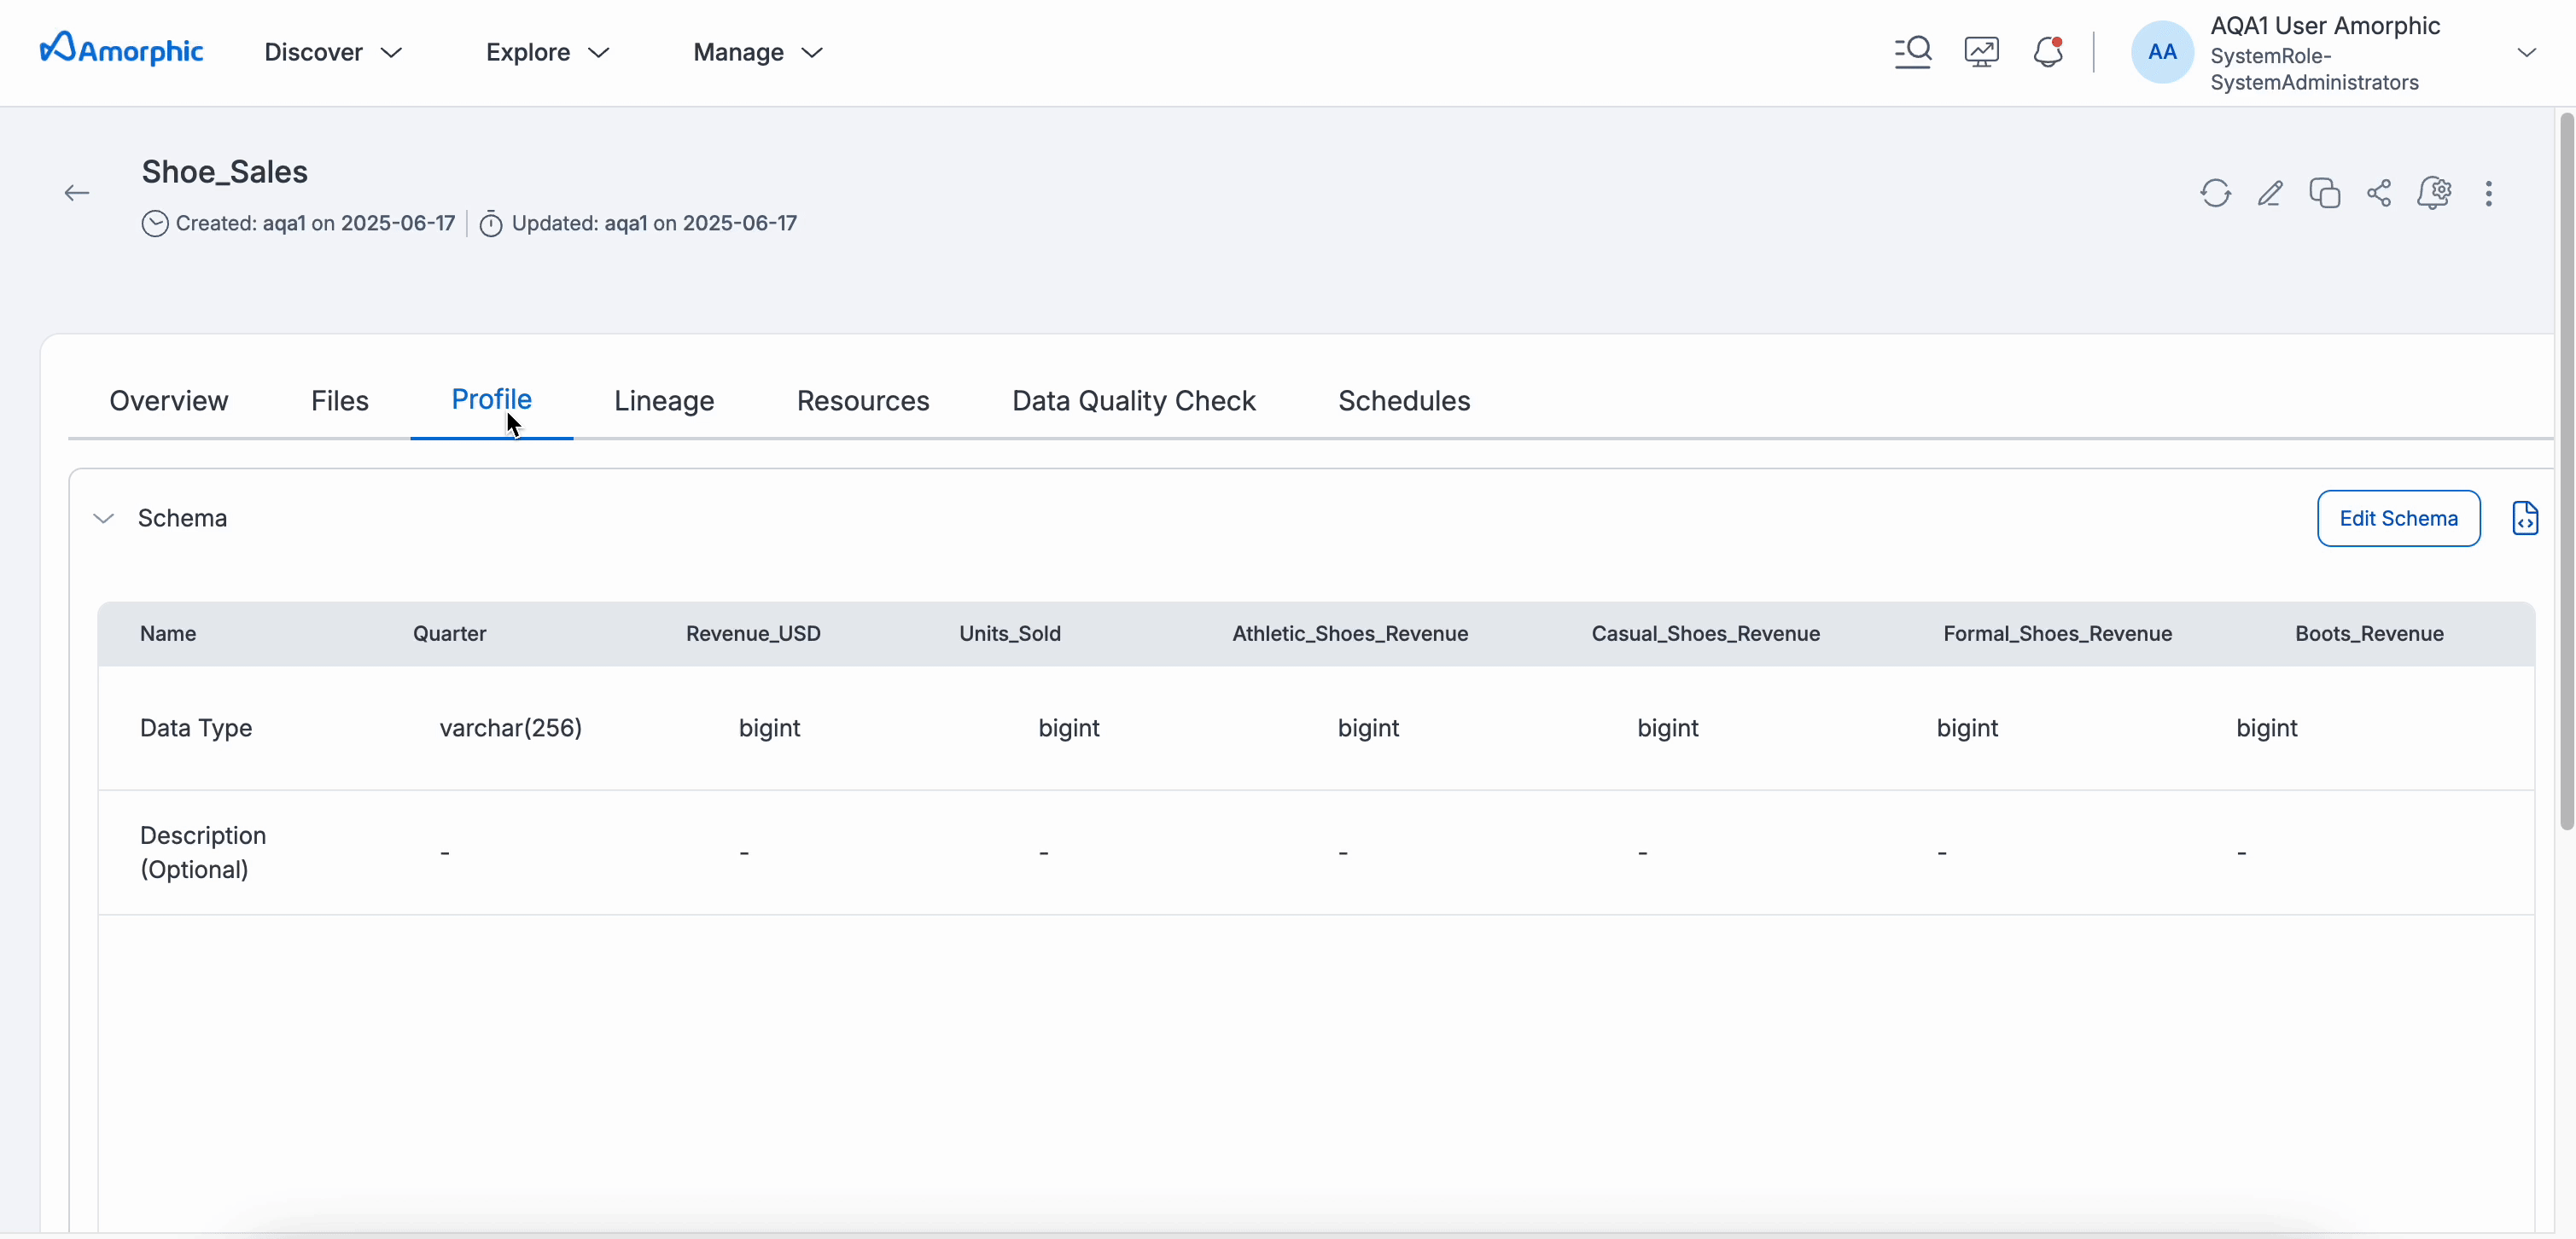
Task: Open the three-dot more options menu
Action: coord(2489,193)
